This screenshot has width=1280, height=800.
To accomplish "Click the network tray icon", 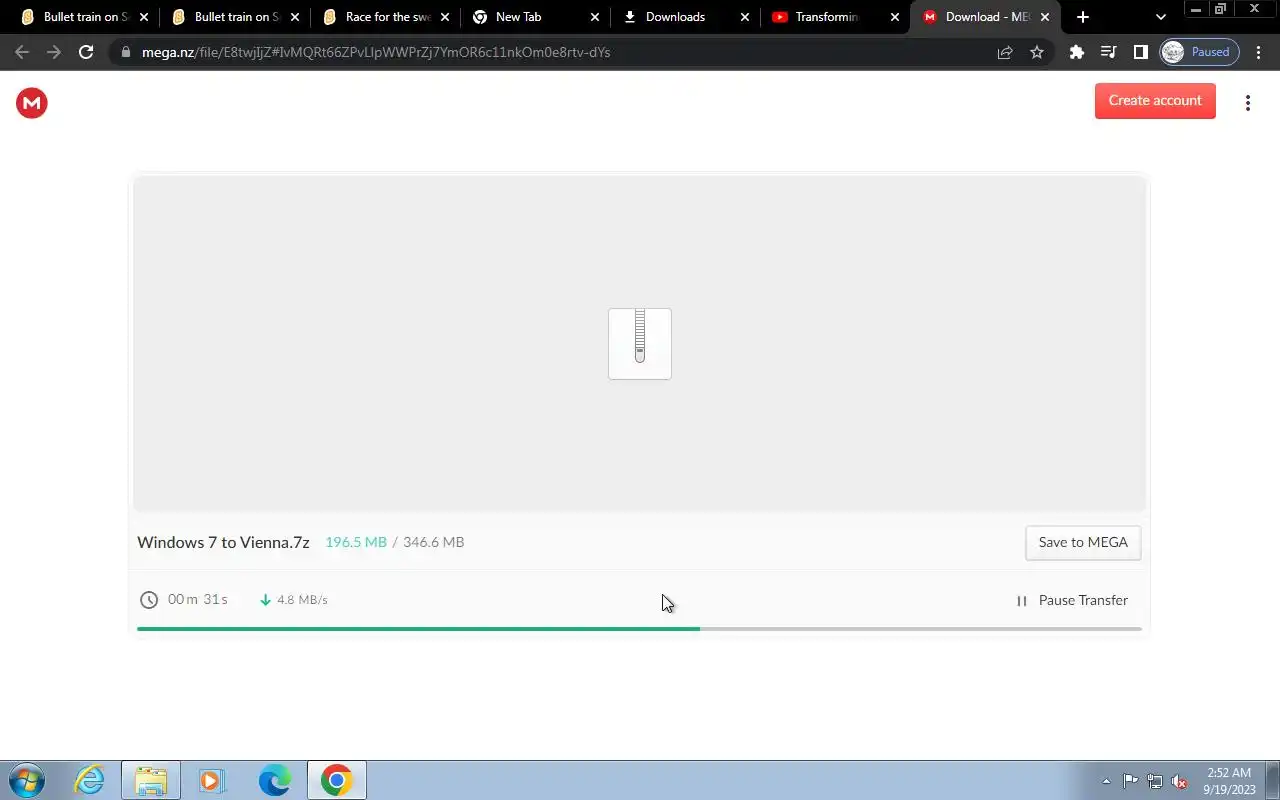I will 1155,781.
